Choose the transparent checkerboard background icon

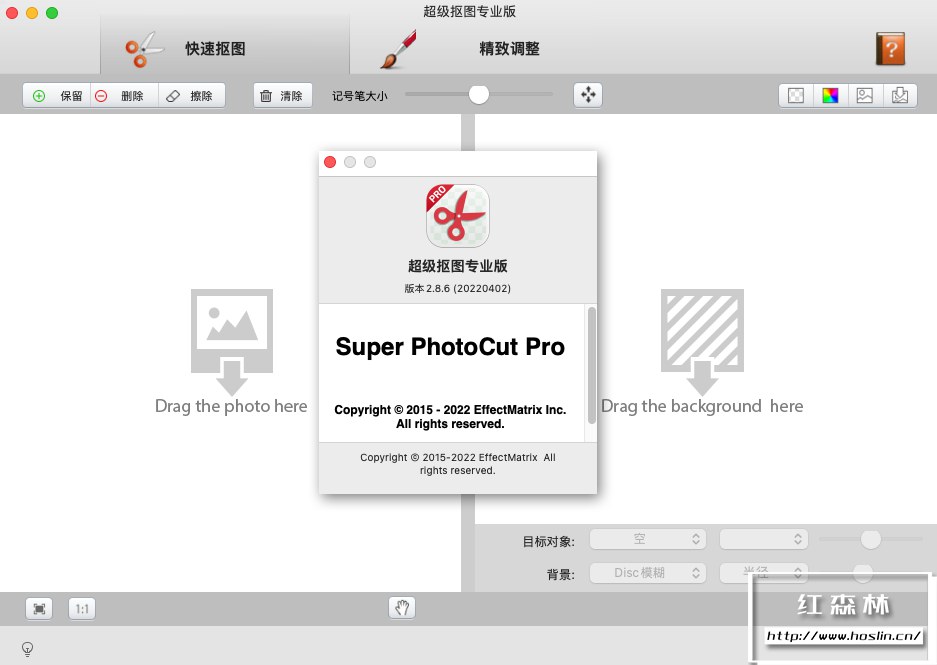click(796, 96)
